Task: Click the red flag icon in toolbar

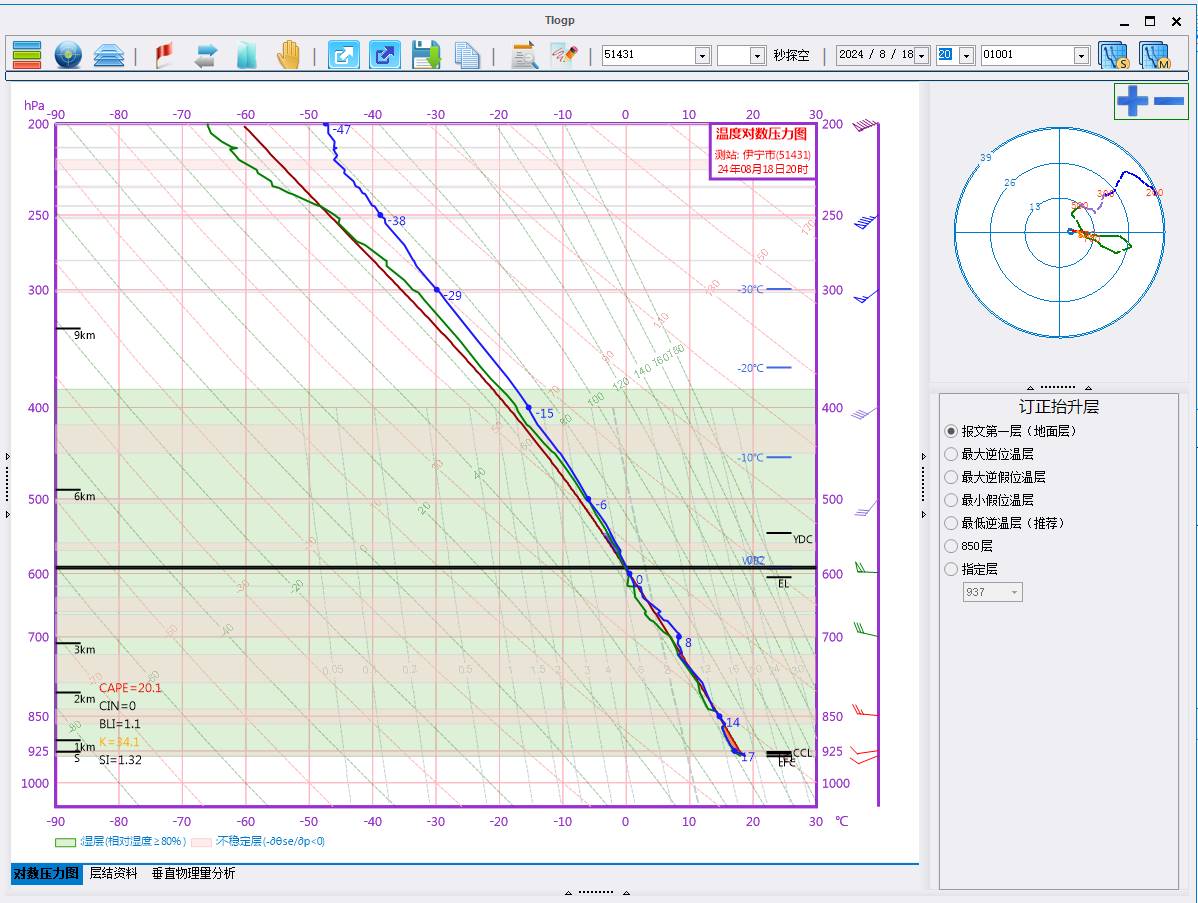Action: [164, 55]
